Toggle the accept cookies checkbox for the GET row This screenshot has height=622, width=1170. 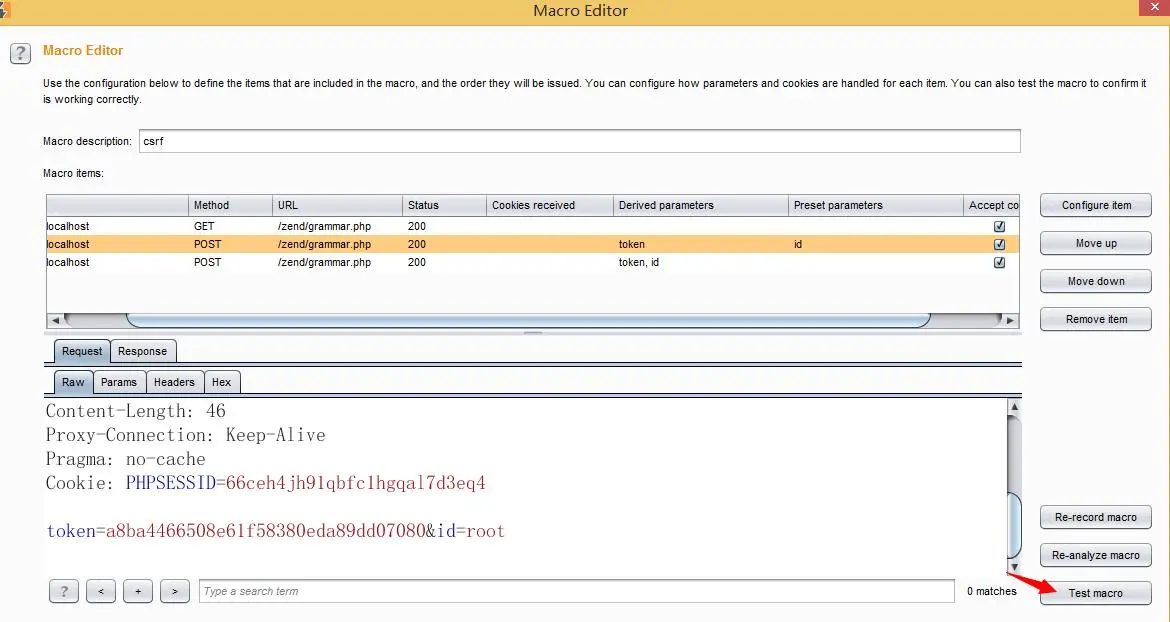tap(999, 226)
